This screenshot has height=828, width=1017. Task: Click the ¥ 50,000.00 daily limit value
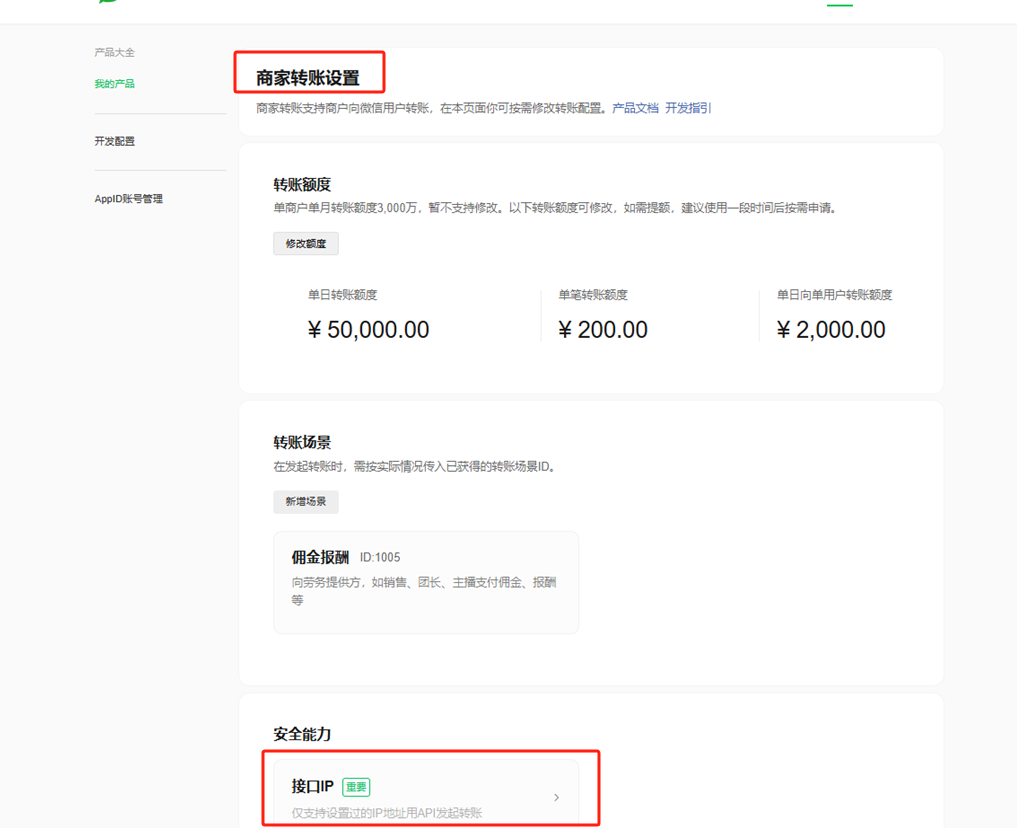pyautogui.click(x=368, y=330)
